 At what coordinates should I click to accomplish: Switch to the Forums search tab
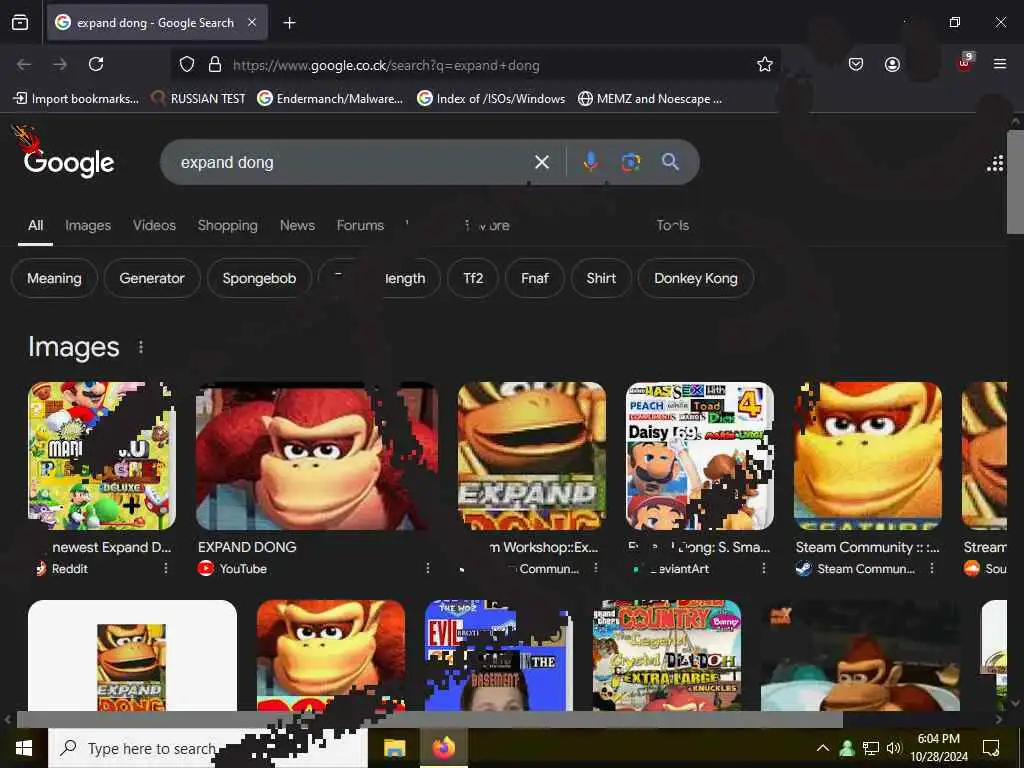click(360, 225)
